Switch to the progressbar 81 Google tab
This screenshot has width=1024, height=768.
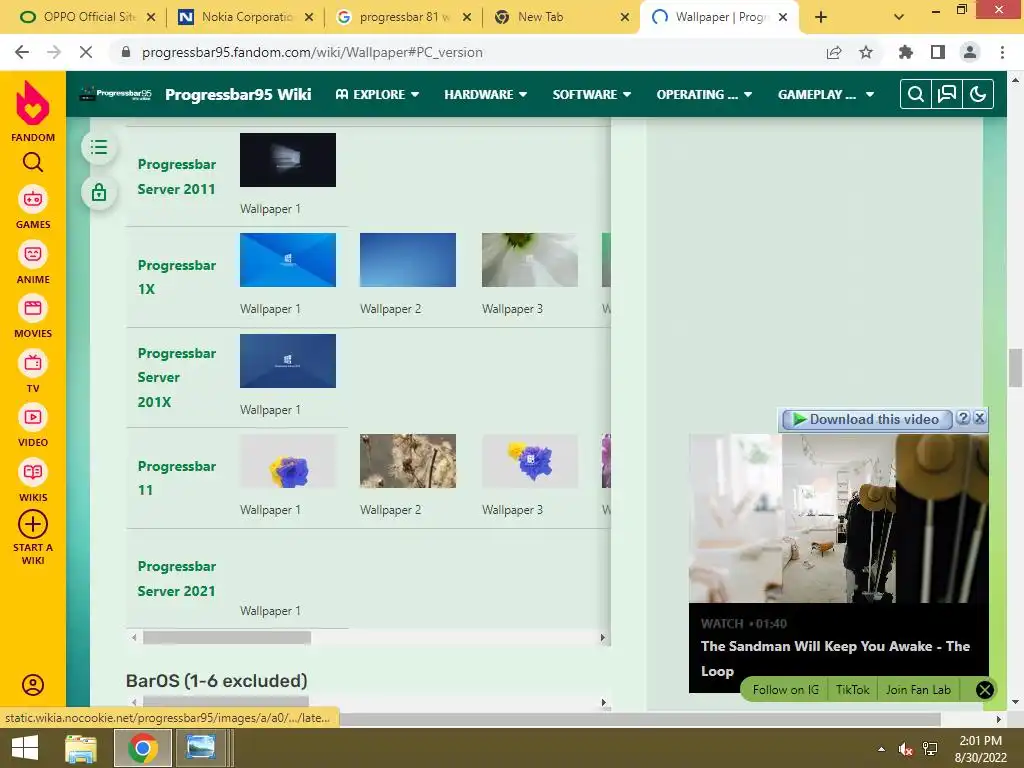pos(402,17)
